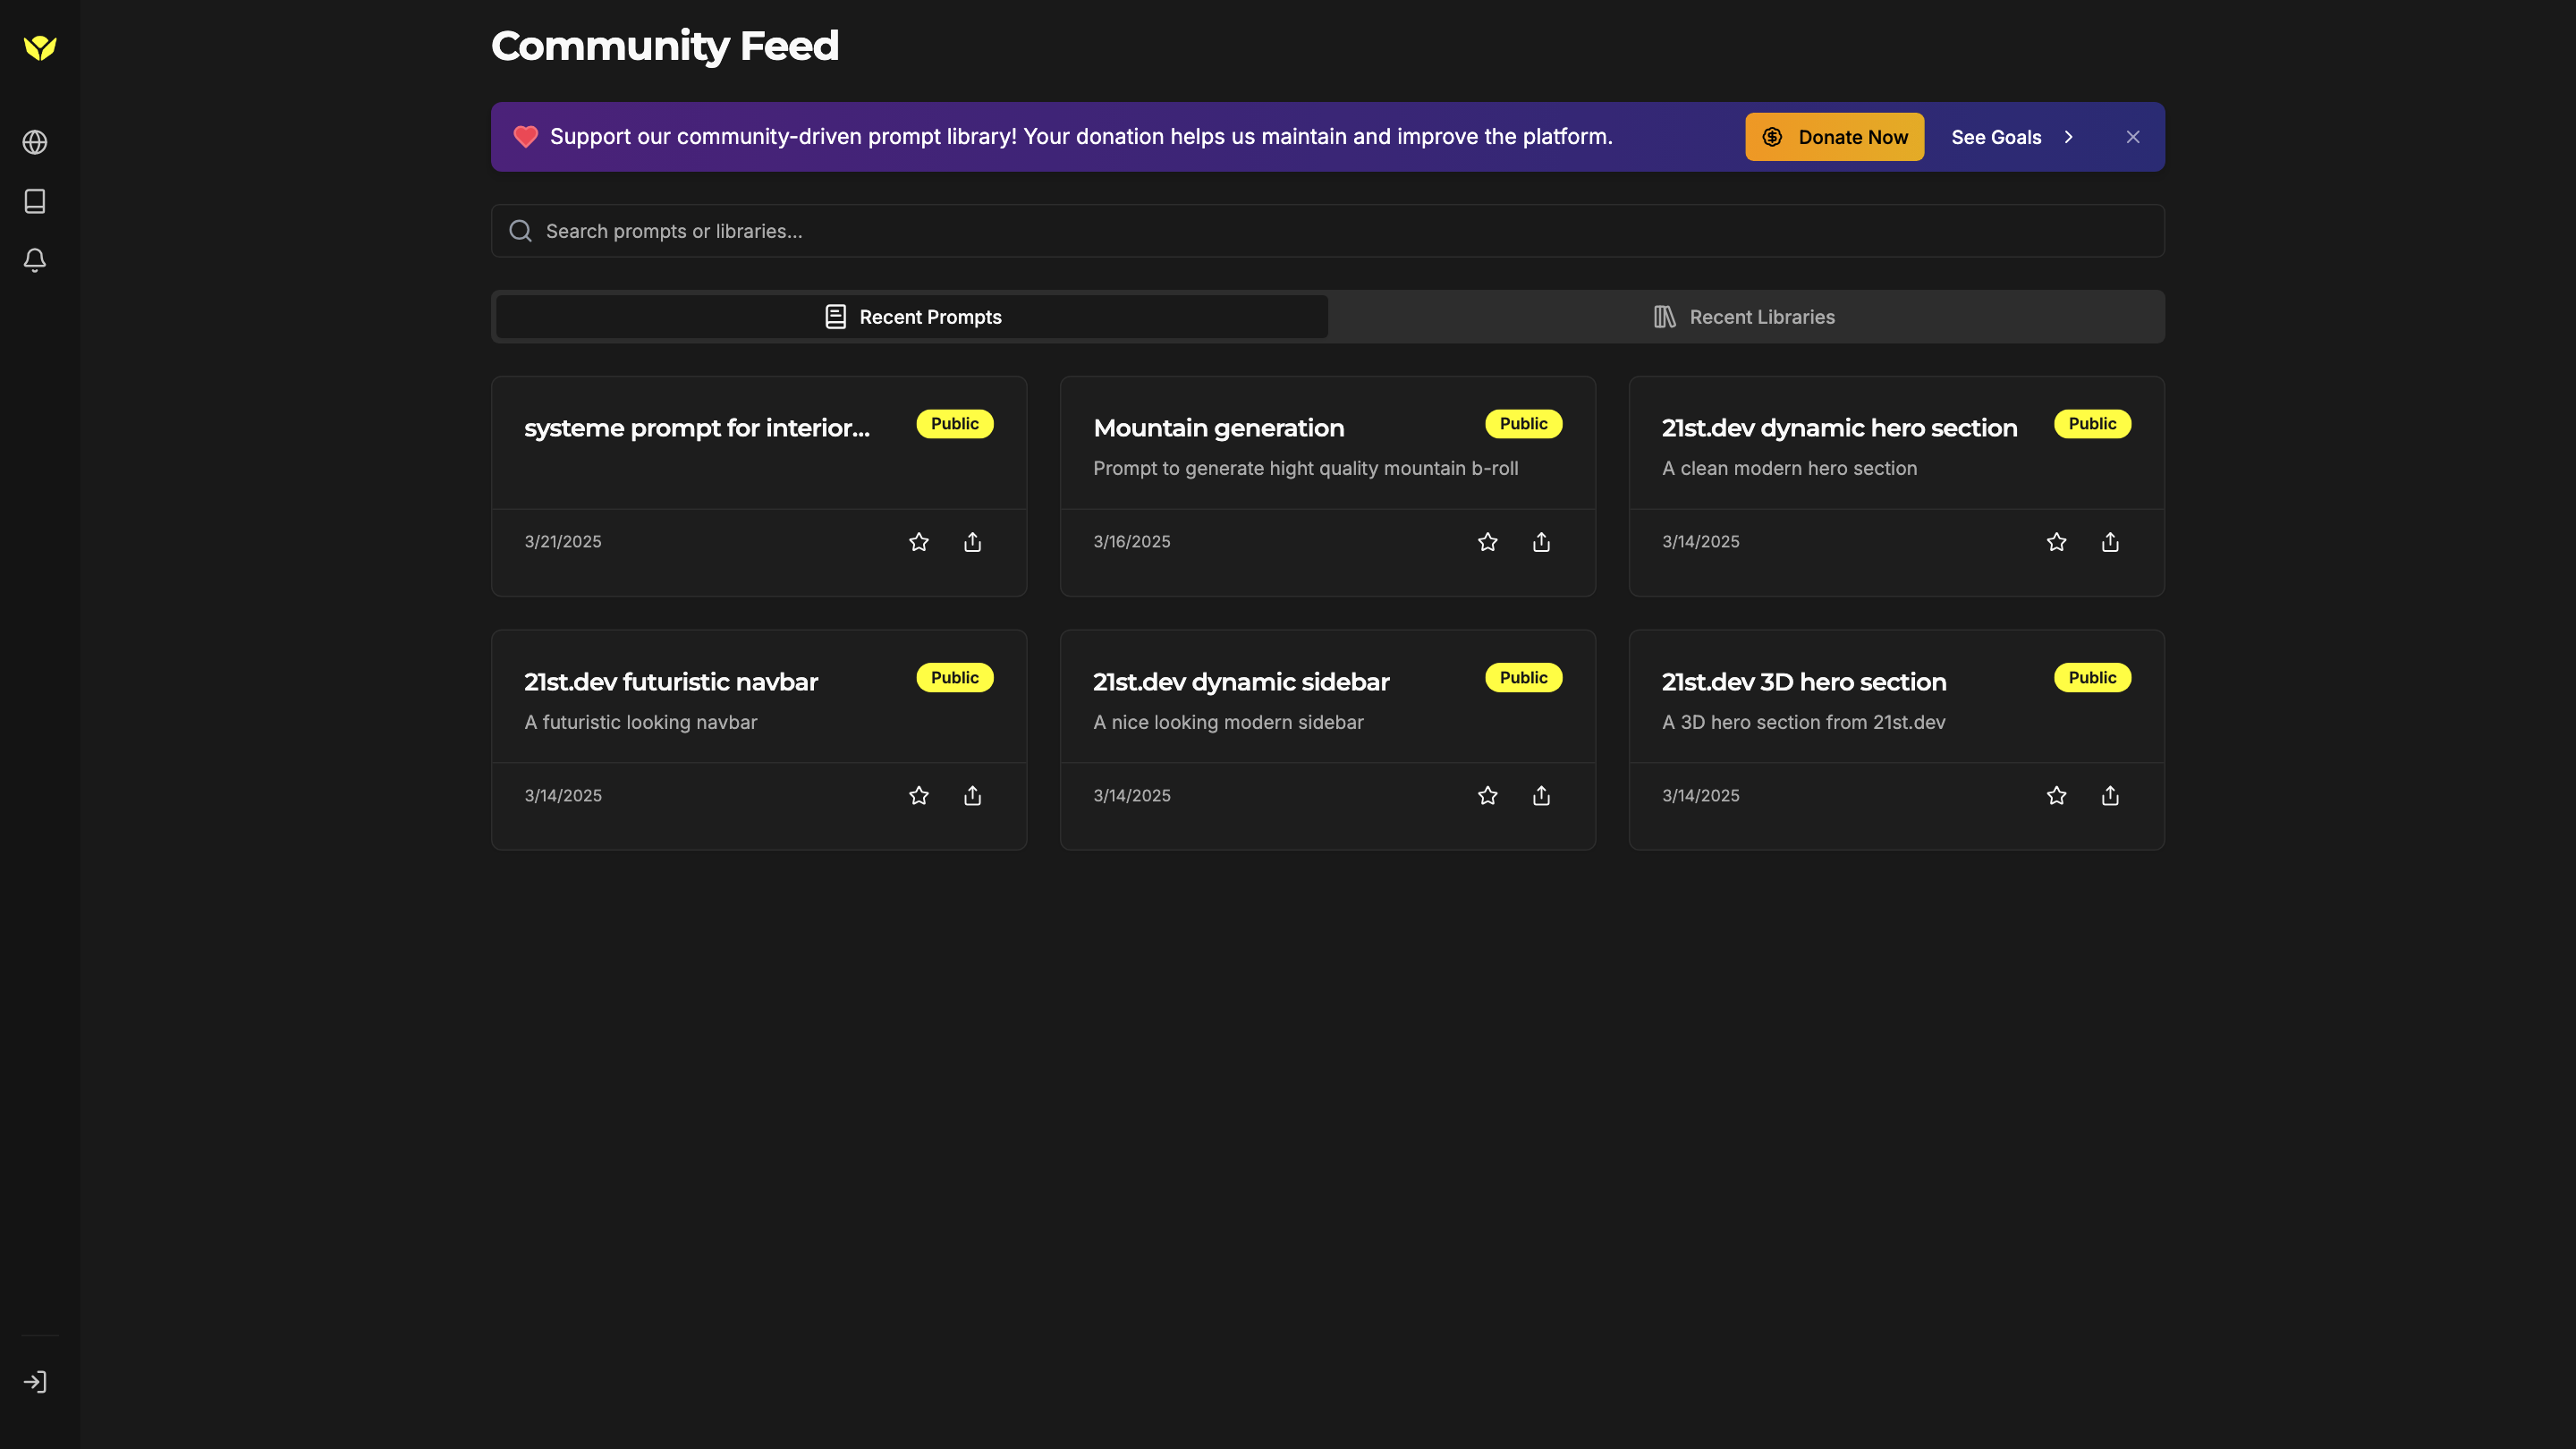
Task: Toggle favorite star on Mountain generation
Action: pyautogui.click(x=1487, y=541)
